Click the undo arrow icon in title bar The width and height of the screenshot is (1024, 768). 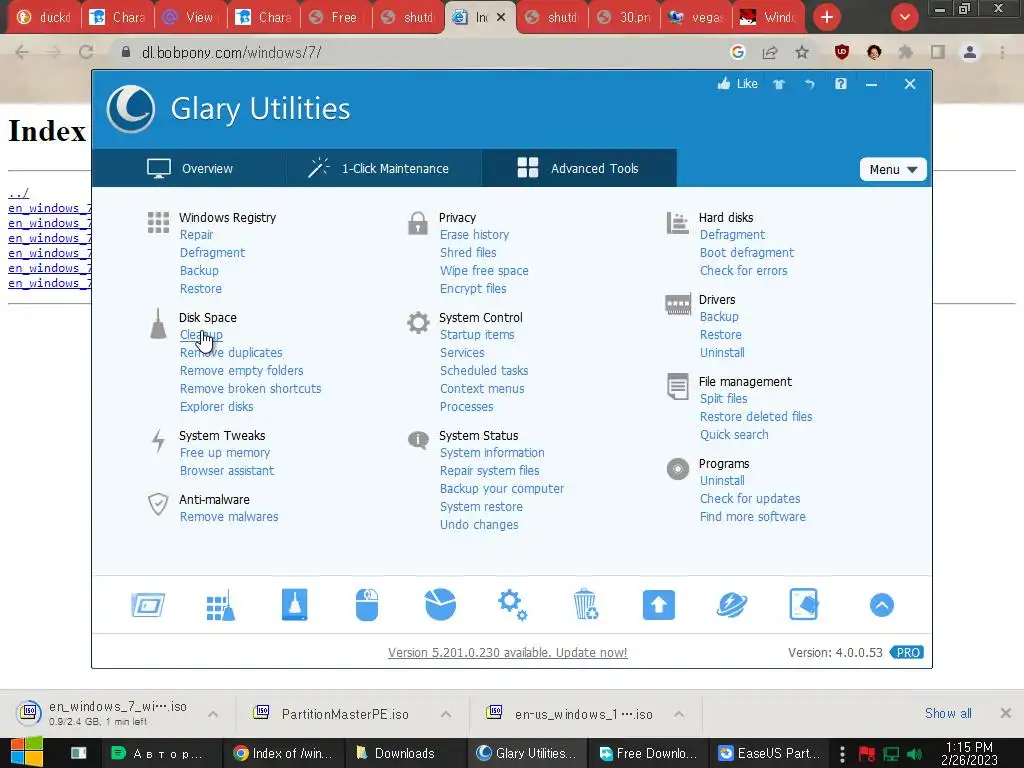pyautogui.click(x=810, y=84)
